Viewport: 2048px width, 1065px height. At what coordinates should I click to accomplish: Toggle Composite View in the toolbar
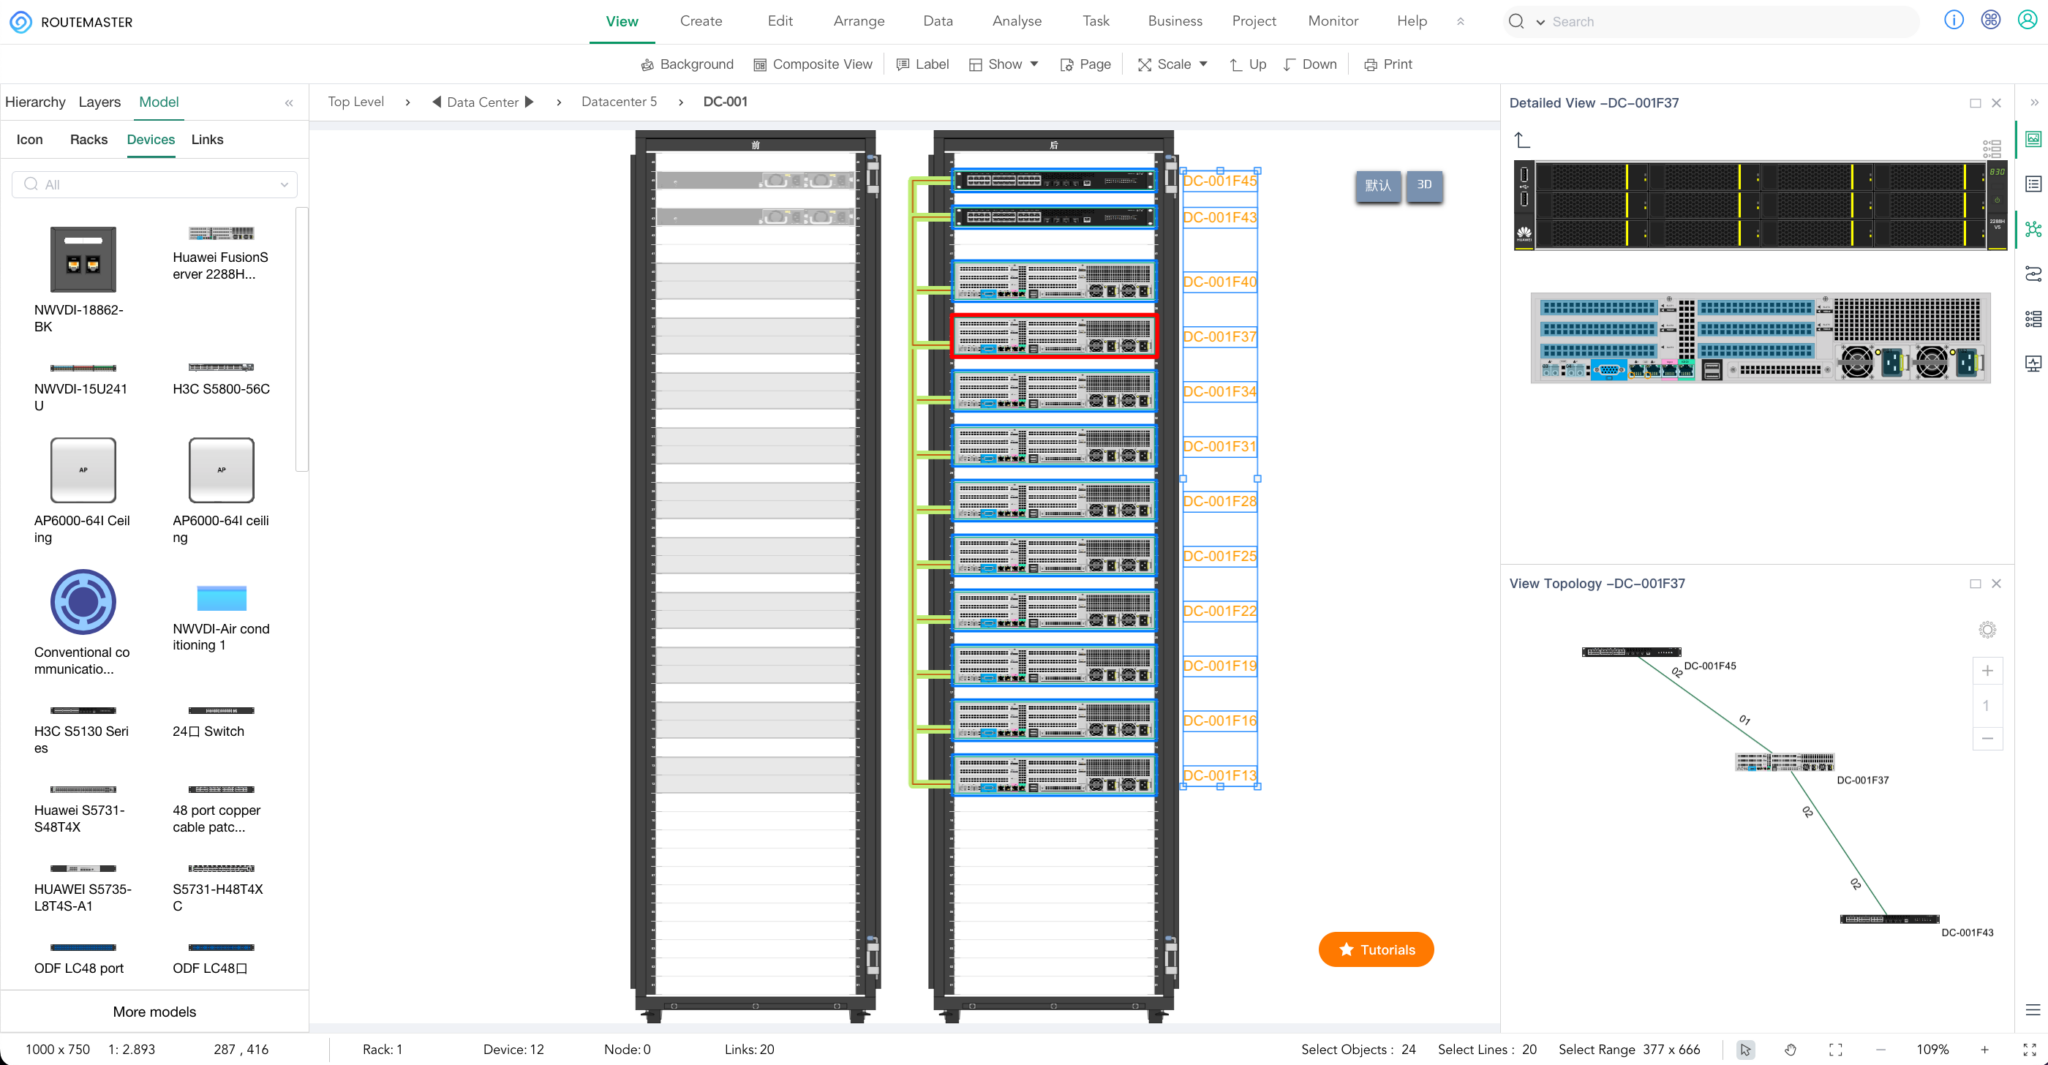[813, 63]
